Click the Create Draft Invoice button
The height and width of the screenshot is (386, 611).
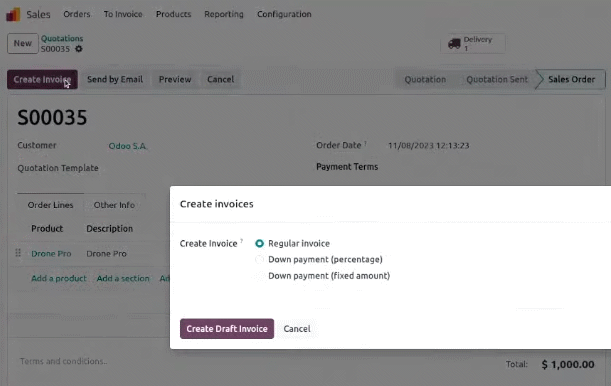point(227,329)
